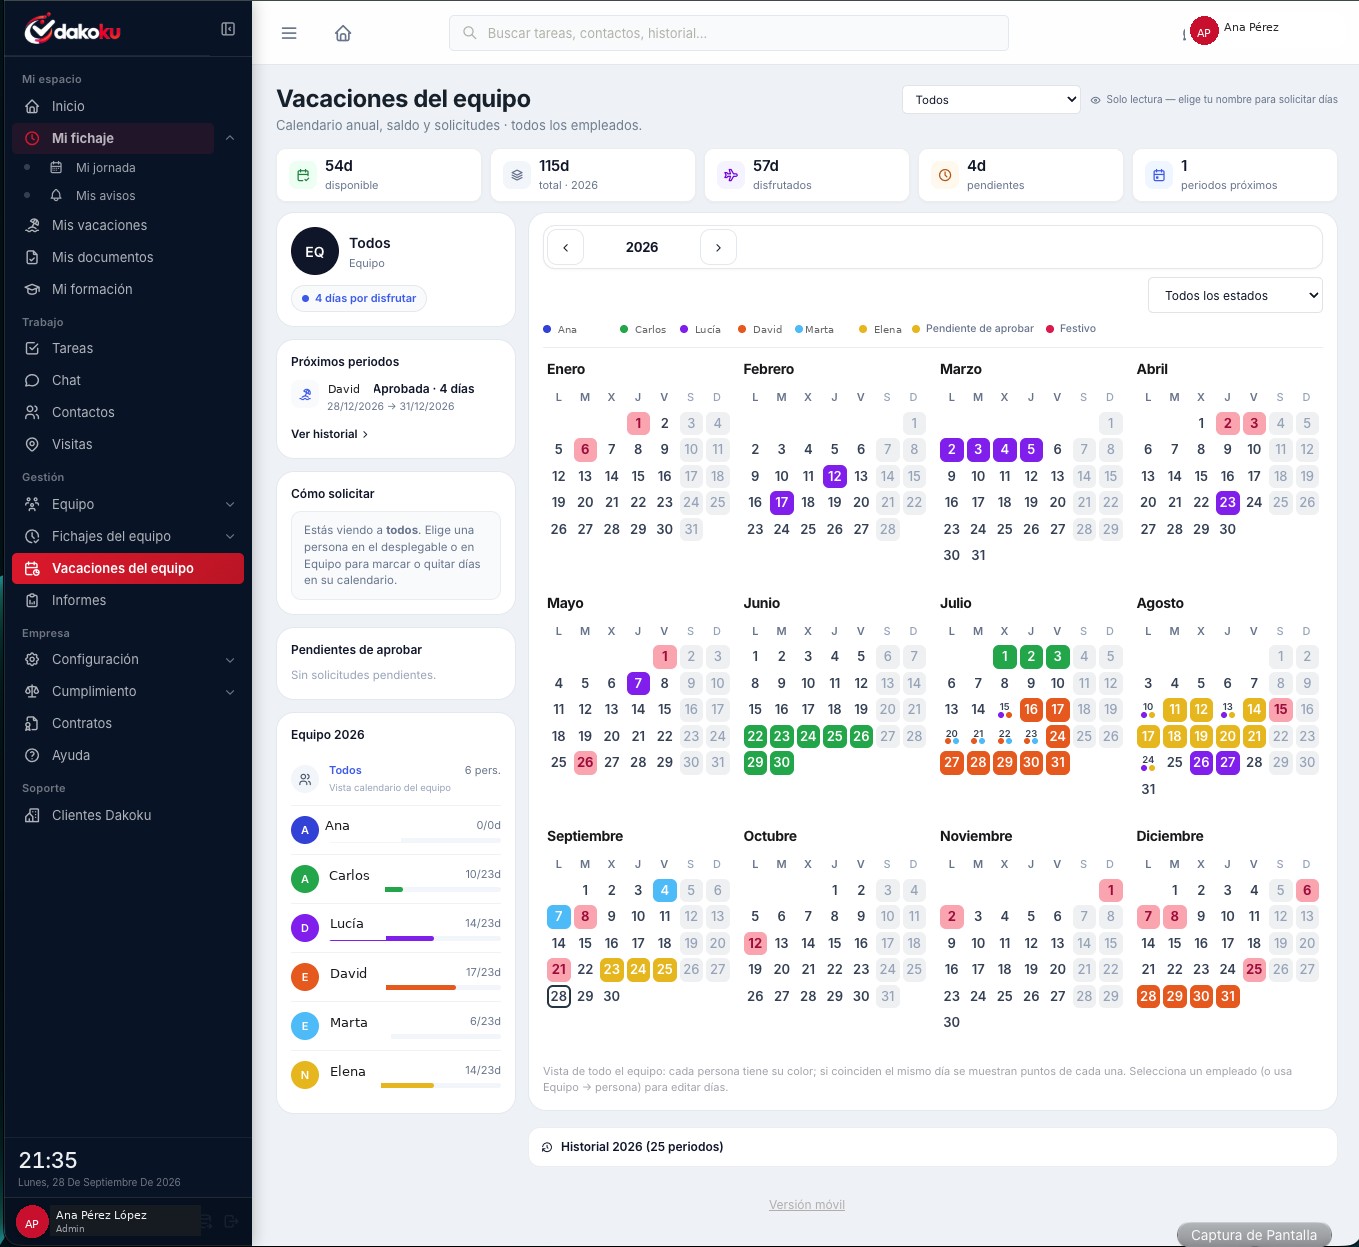Screen dimensions: 1359x1247
Task: Open the hamburger menu
Action: (x=289, y=33)
